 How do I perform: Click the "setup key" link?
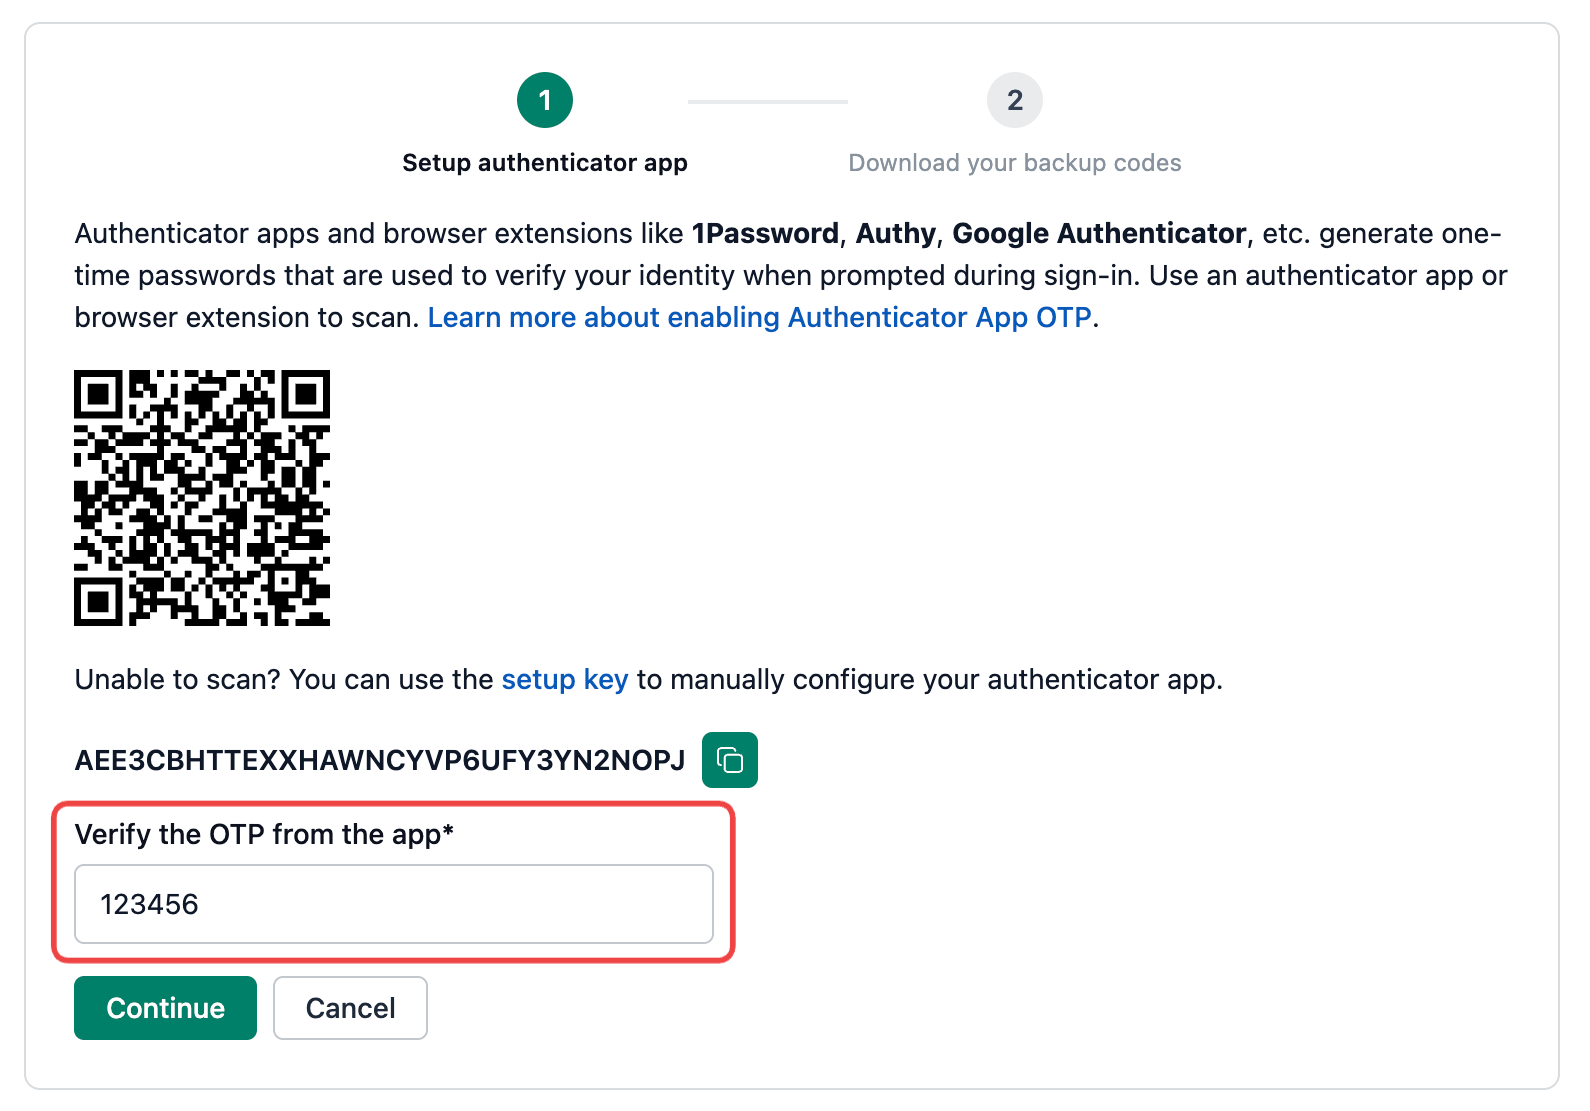click(565, 680)
